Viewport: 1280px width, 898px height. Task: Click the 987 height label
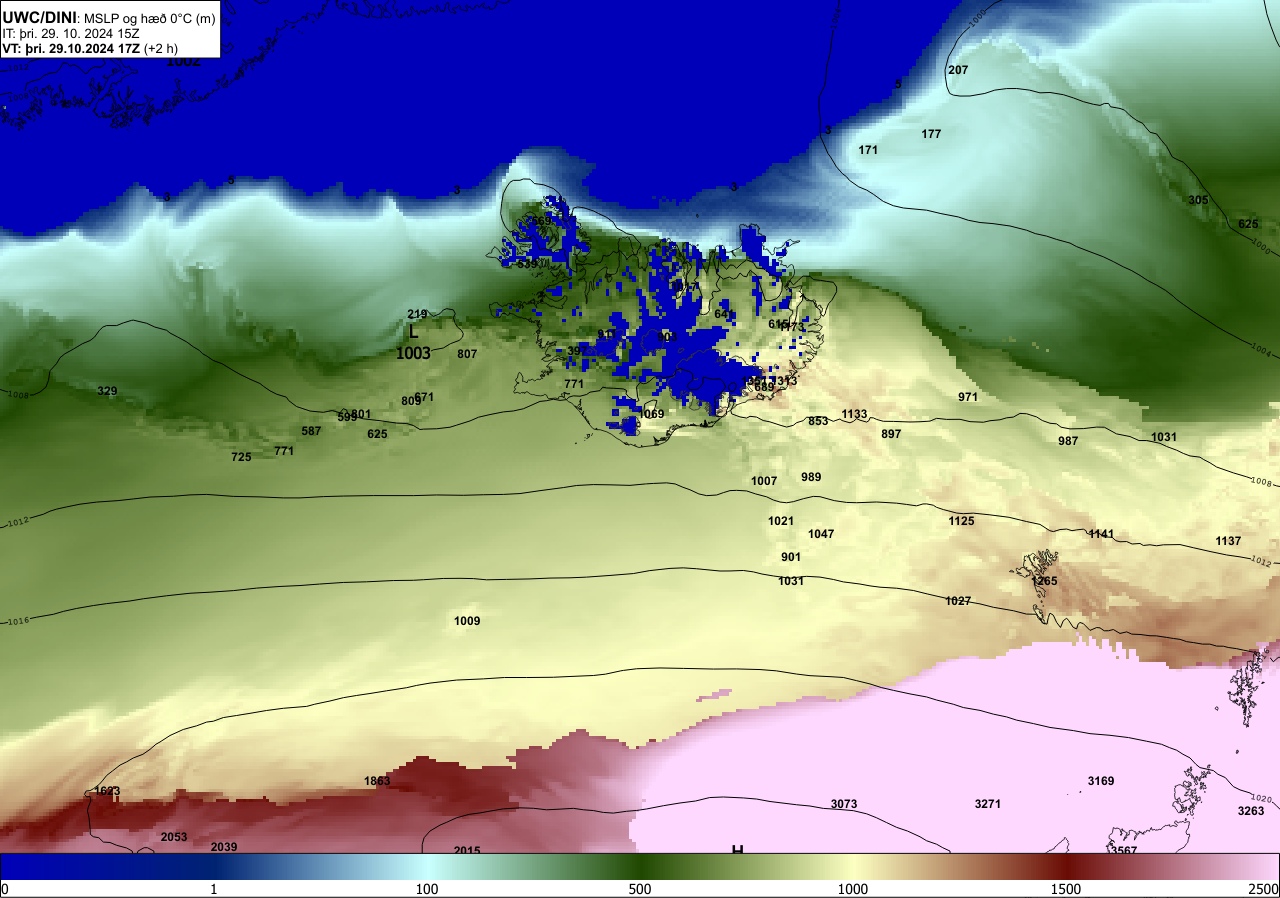click(x=1068, y=441)
